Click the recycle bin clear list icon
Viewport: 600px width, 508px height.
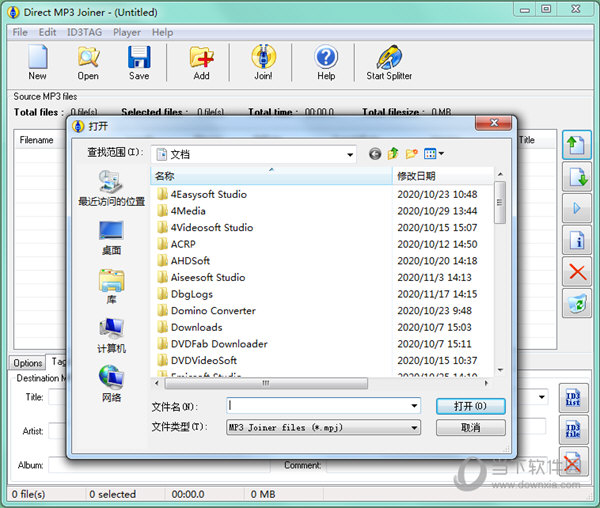[x=577, y=304]
